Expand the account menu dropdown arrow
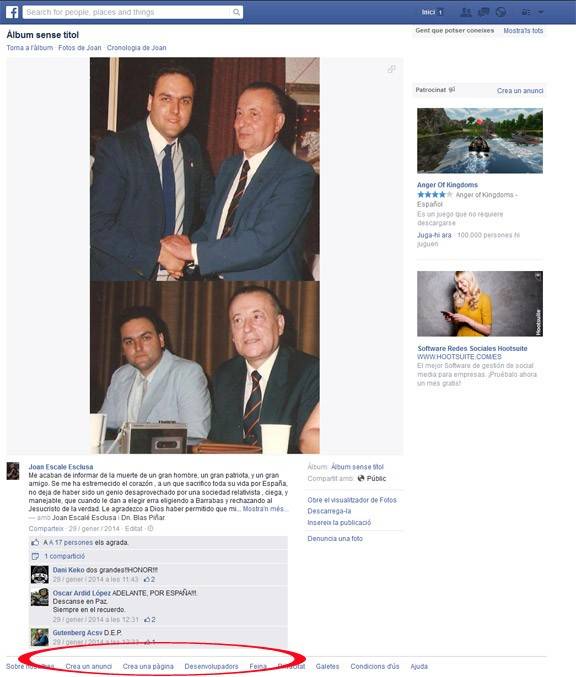Image resolution: width=576 pixels, height=677 pixels. click(541, 12)
